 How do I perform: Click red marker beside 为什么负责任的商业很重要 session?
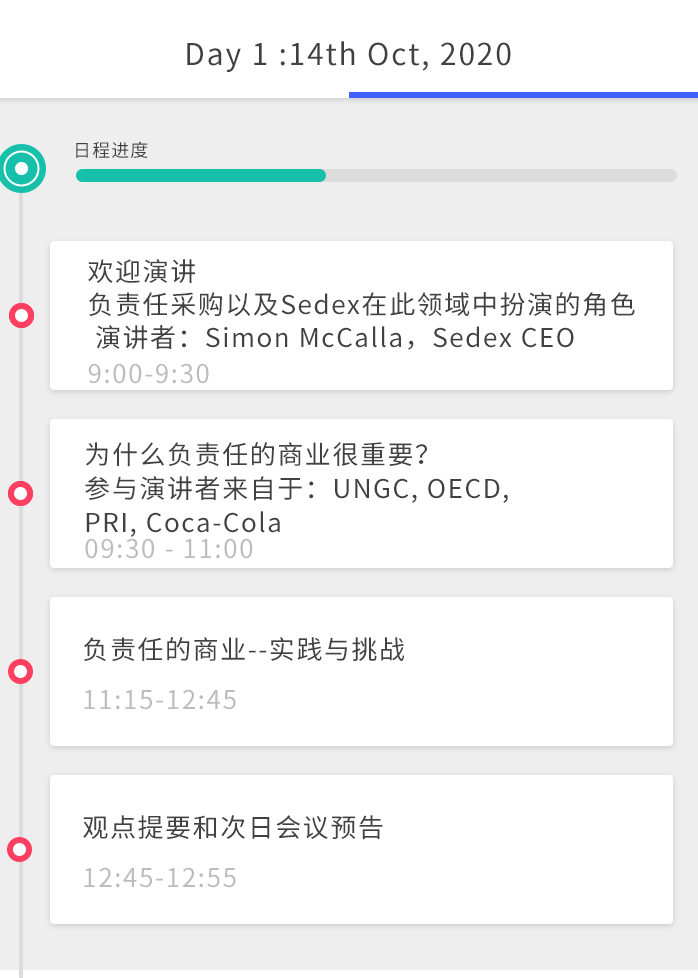pyautogui.click(x=21, y=493)
